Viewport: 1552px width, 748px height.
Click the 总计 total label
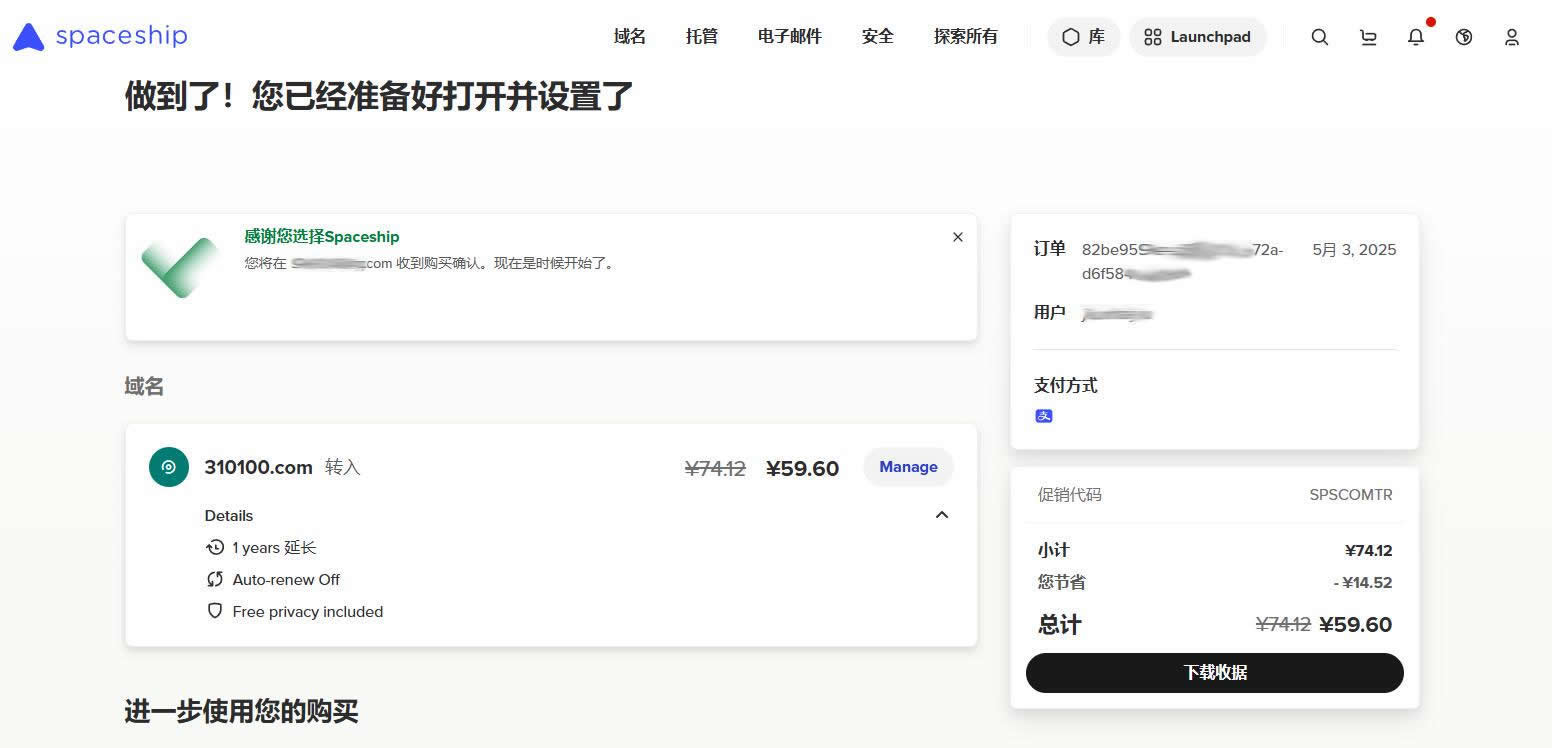[1060, 625]
